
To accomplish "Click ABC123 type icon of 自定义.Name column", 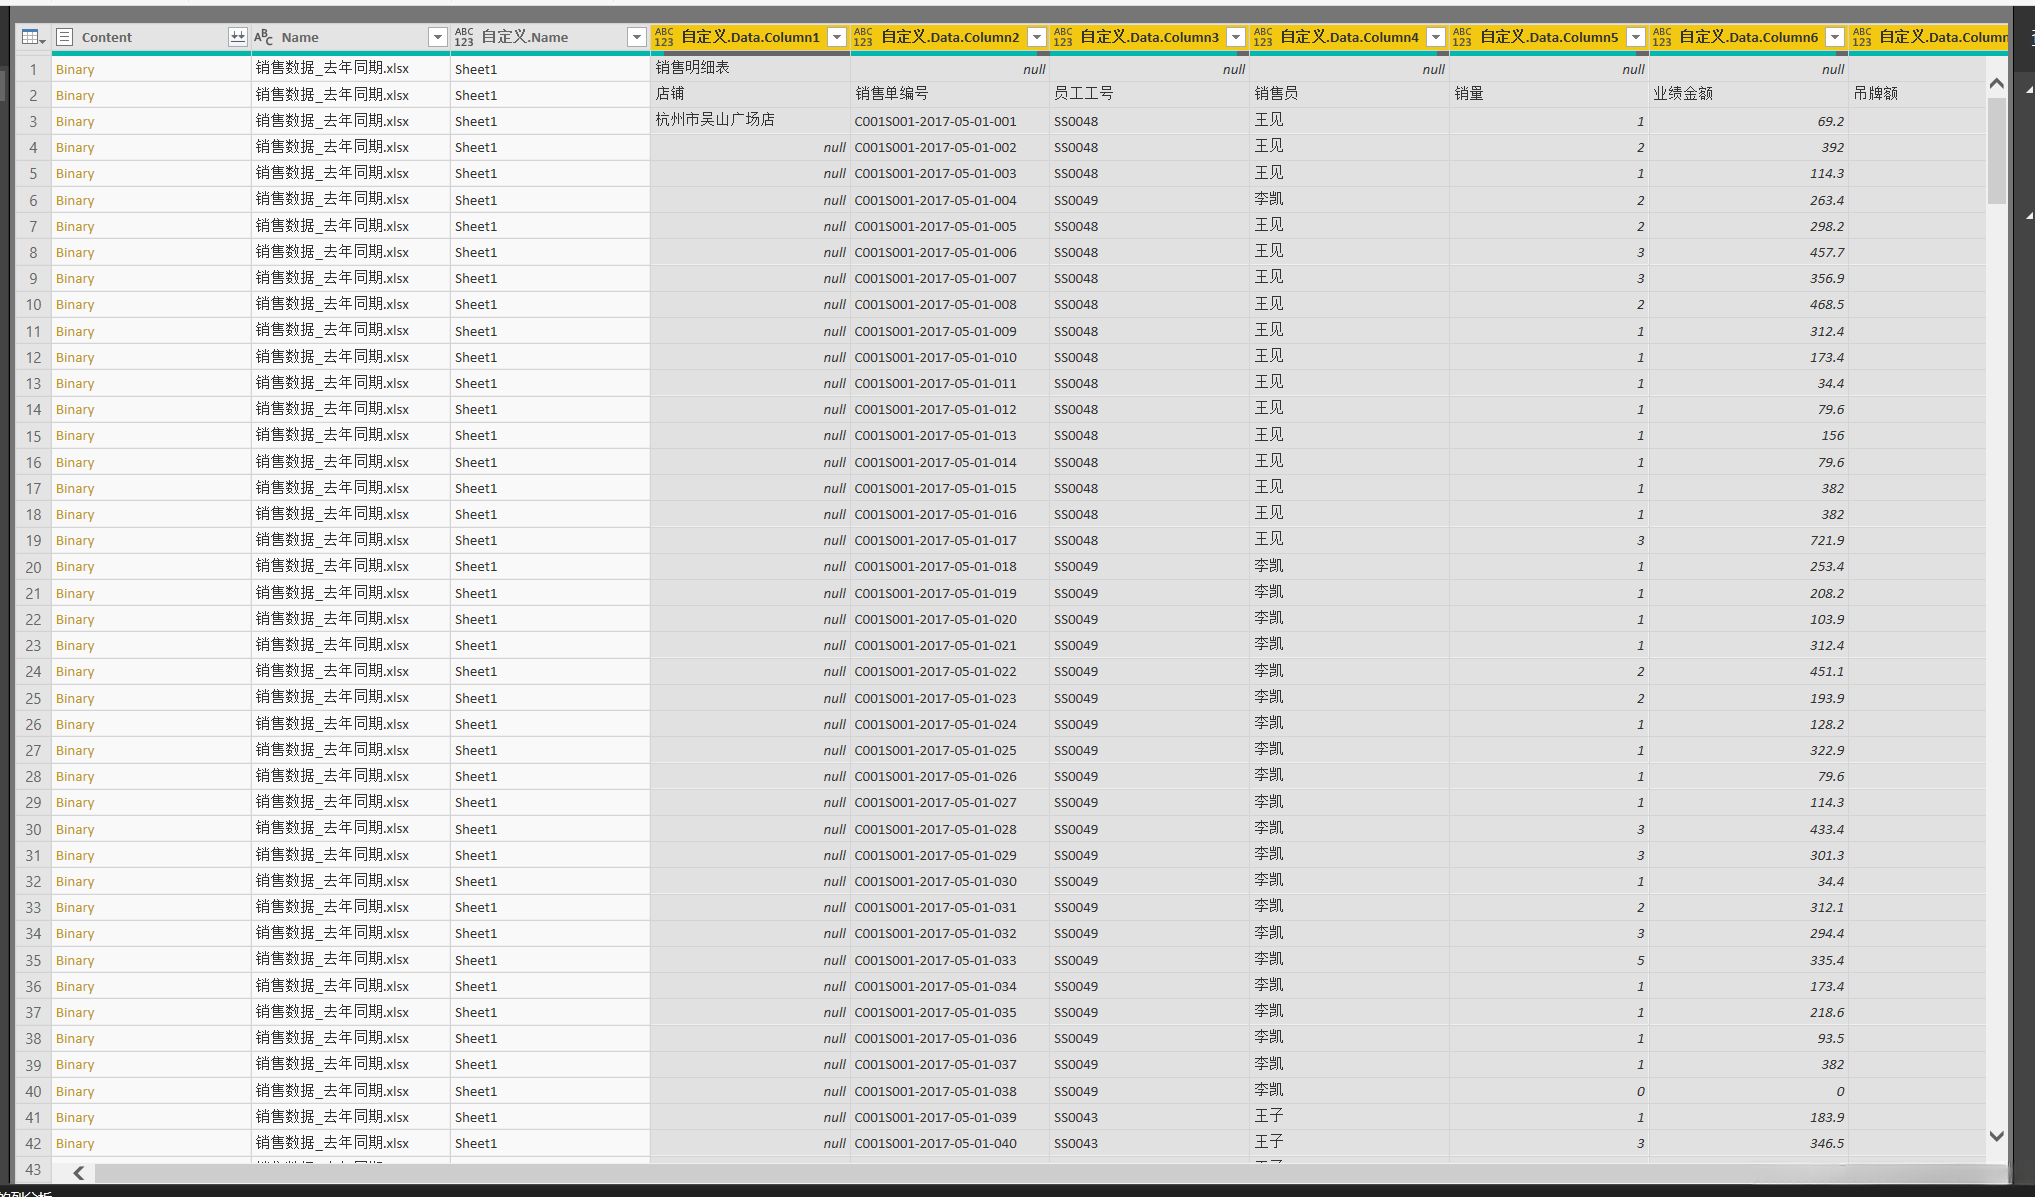I will pos(464,37).
